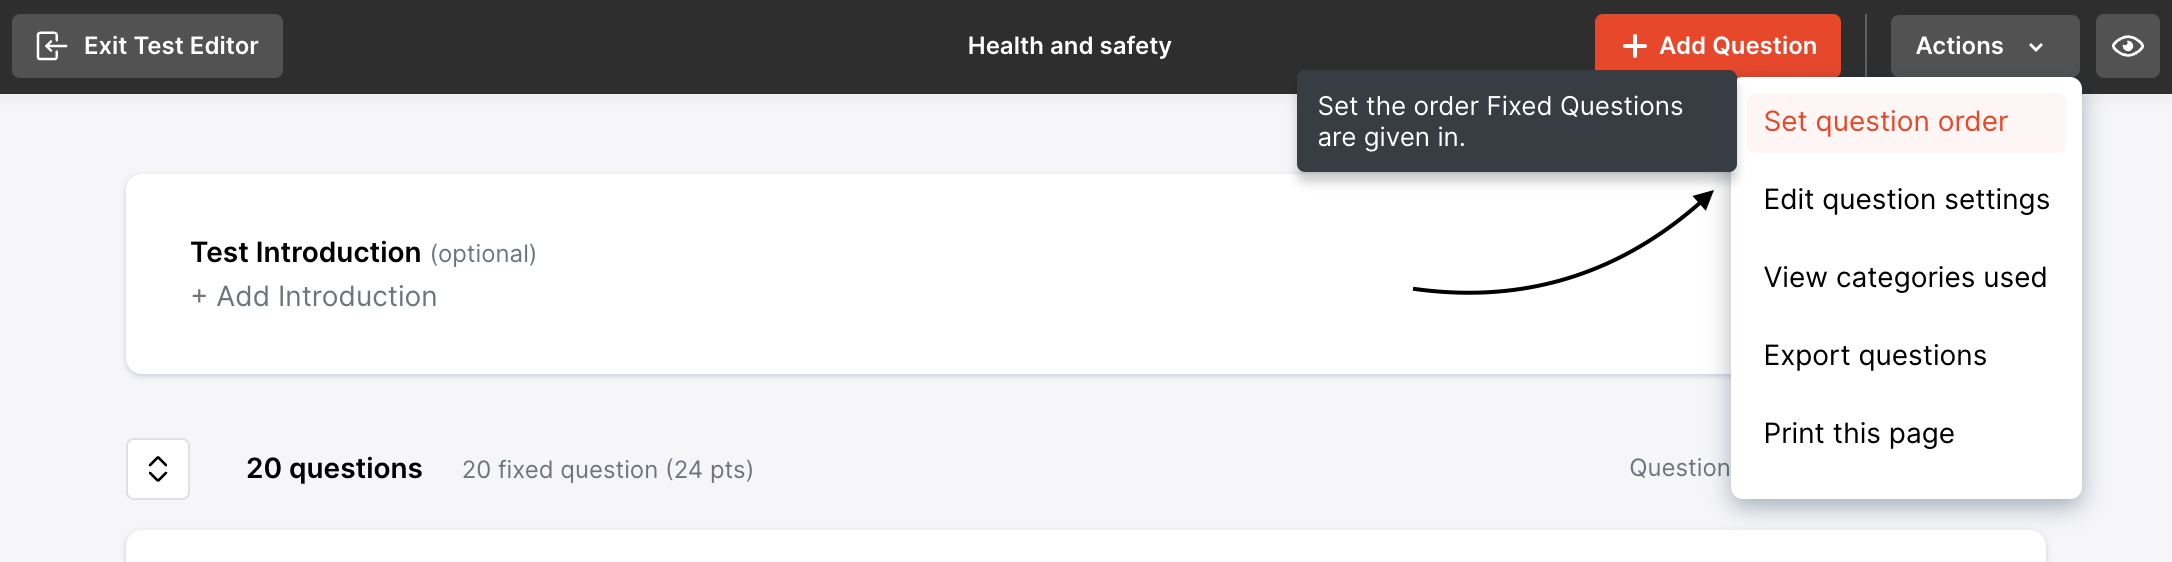The image size is (2172, 562).
Task: Click the exit door icon
Action: click(x=51, y=46)
